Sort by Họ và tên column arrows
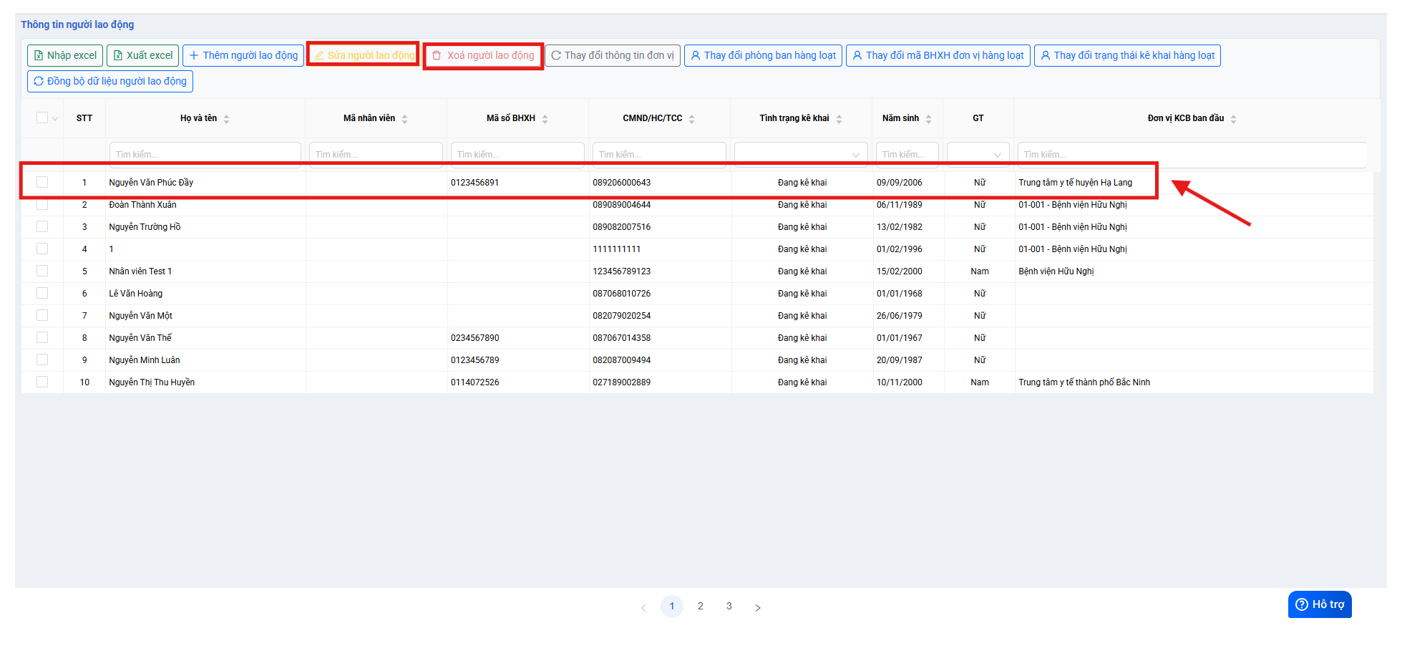This screenshot has width=1410, height=647. coord(227,119)
